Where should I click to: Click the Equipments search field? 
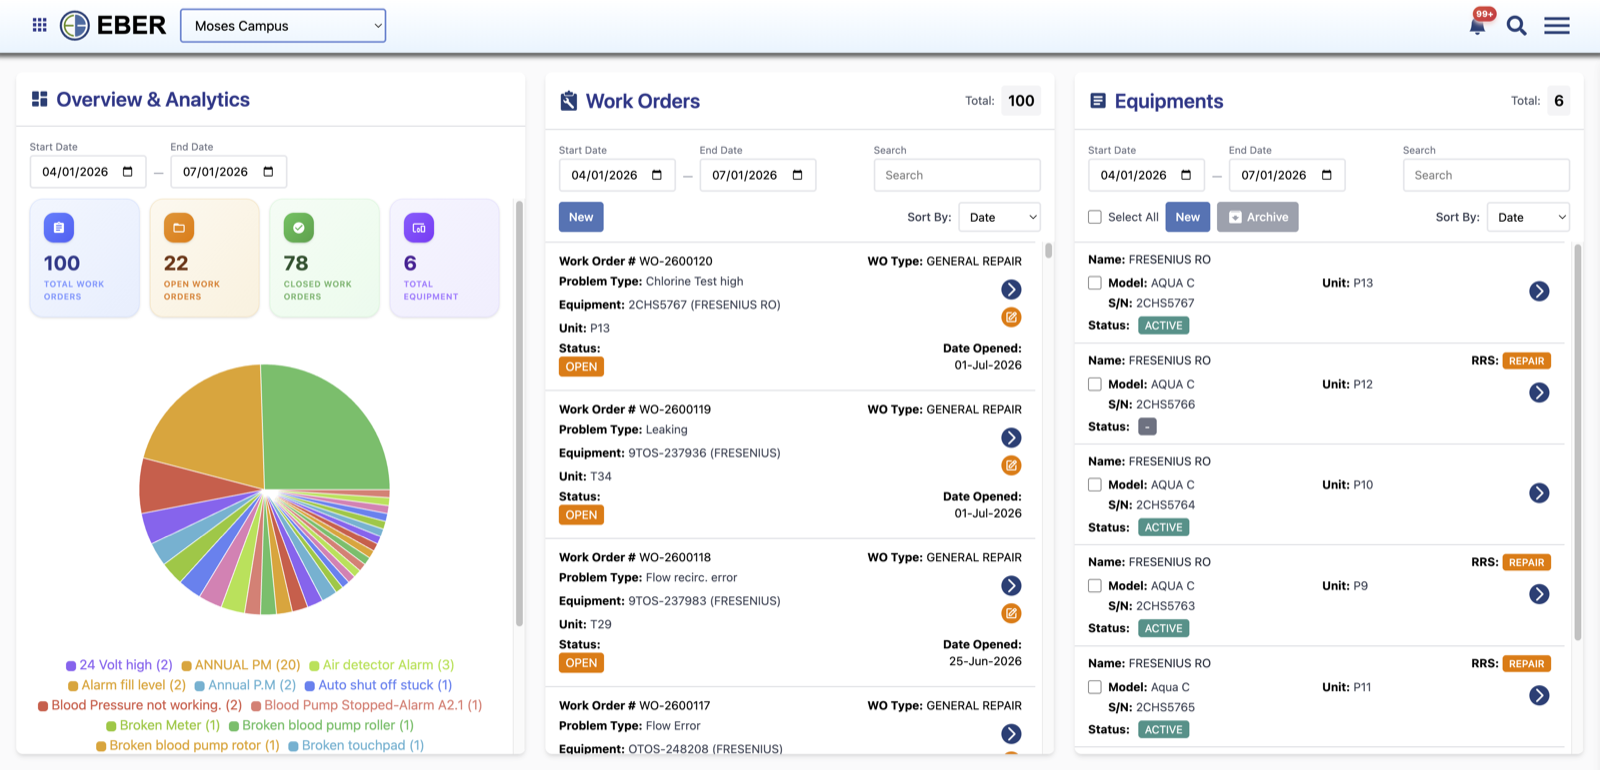pyautogui.click(x=1486, y=175)
